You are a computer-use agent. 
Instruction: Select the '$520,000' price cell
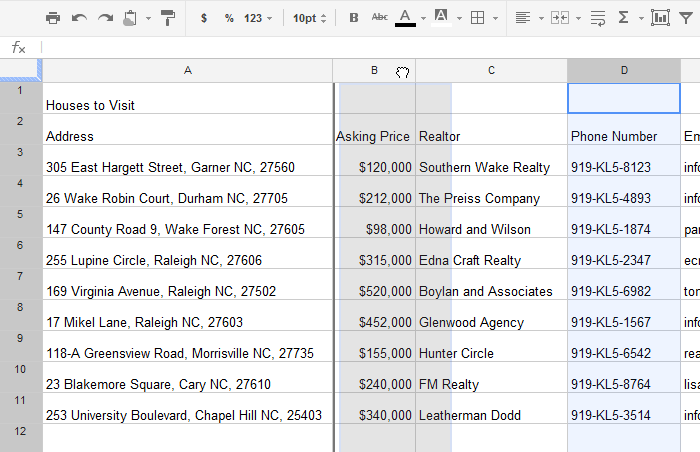374,284
